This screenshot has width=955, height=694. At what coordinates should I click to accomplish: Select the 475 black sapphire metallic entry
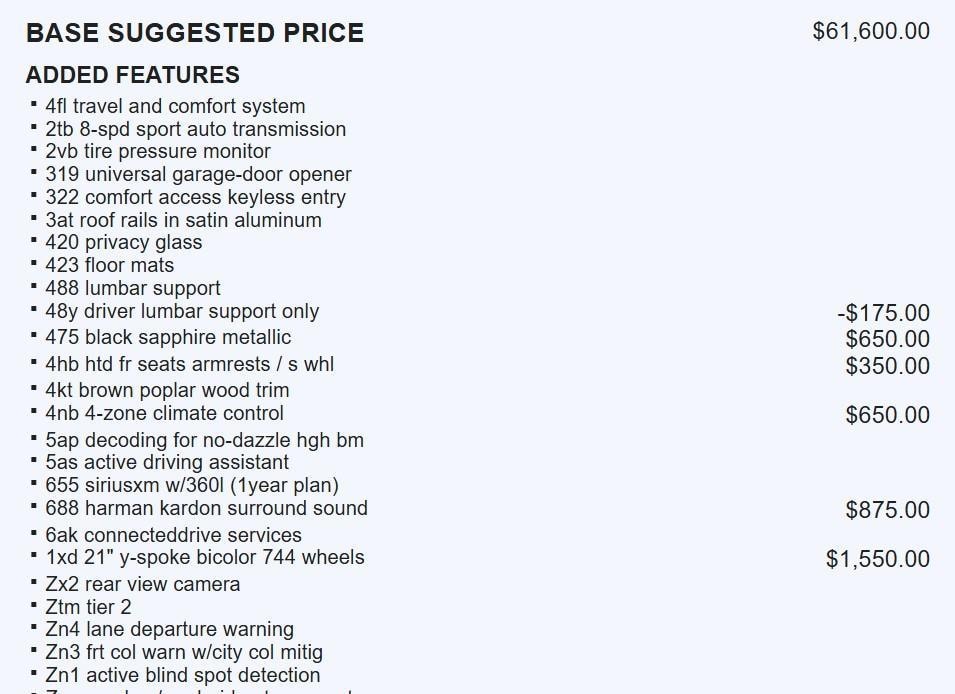pos(168,337)
